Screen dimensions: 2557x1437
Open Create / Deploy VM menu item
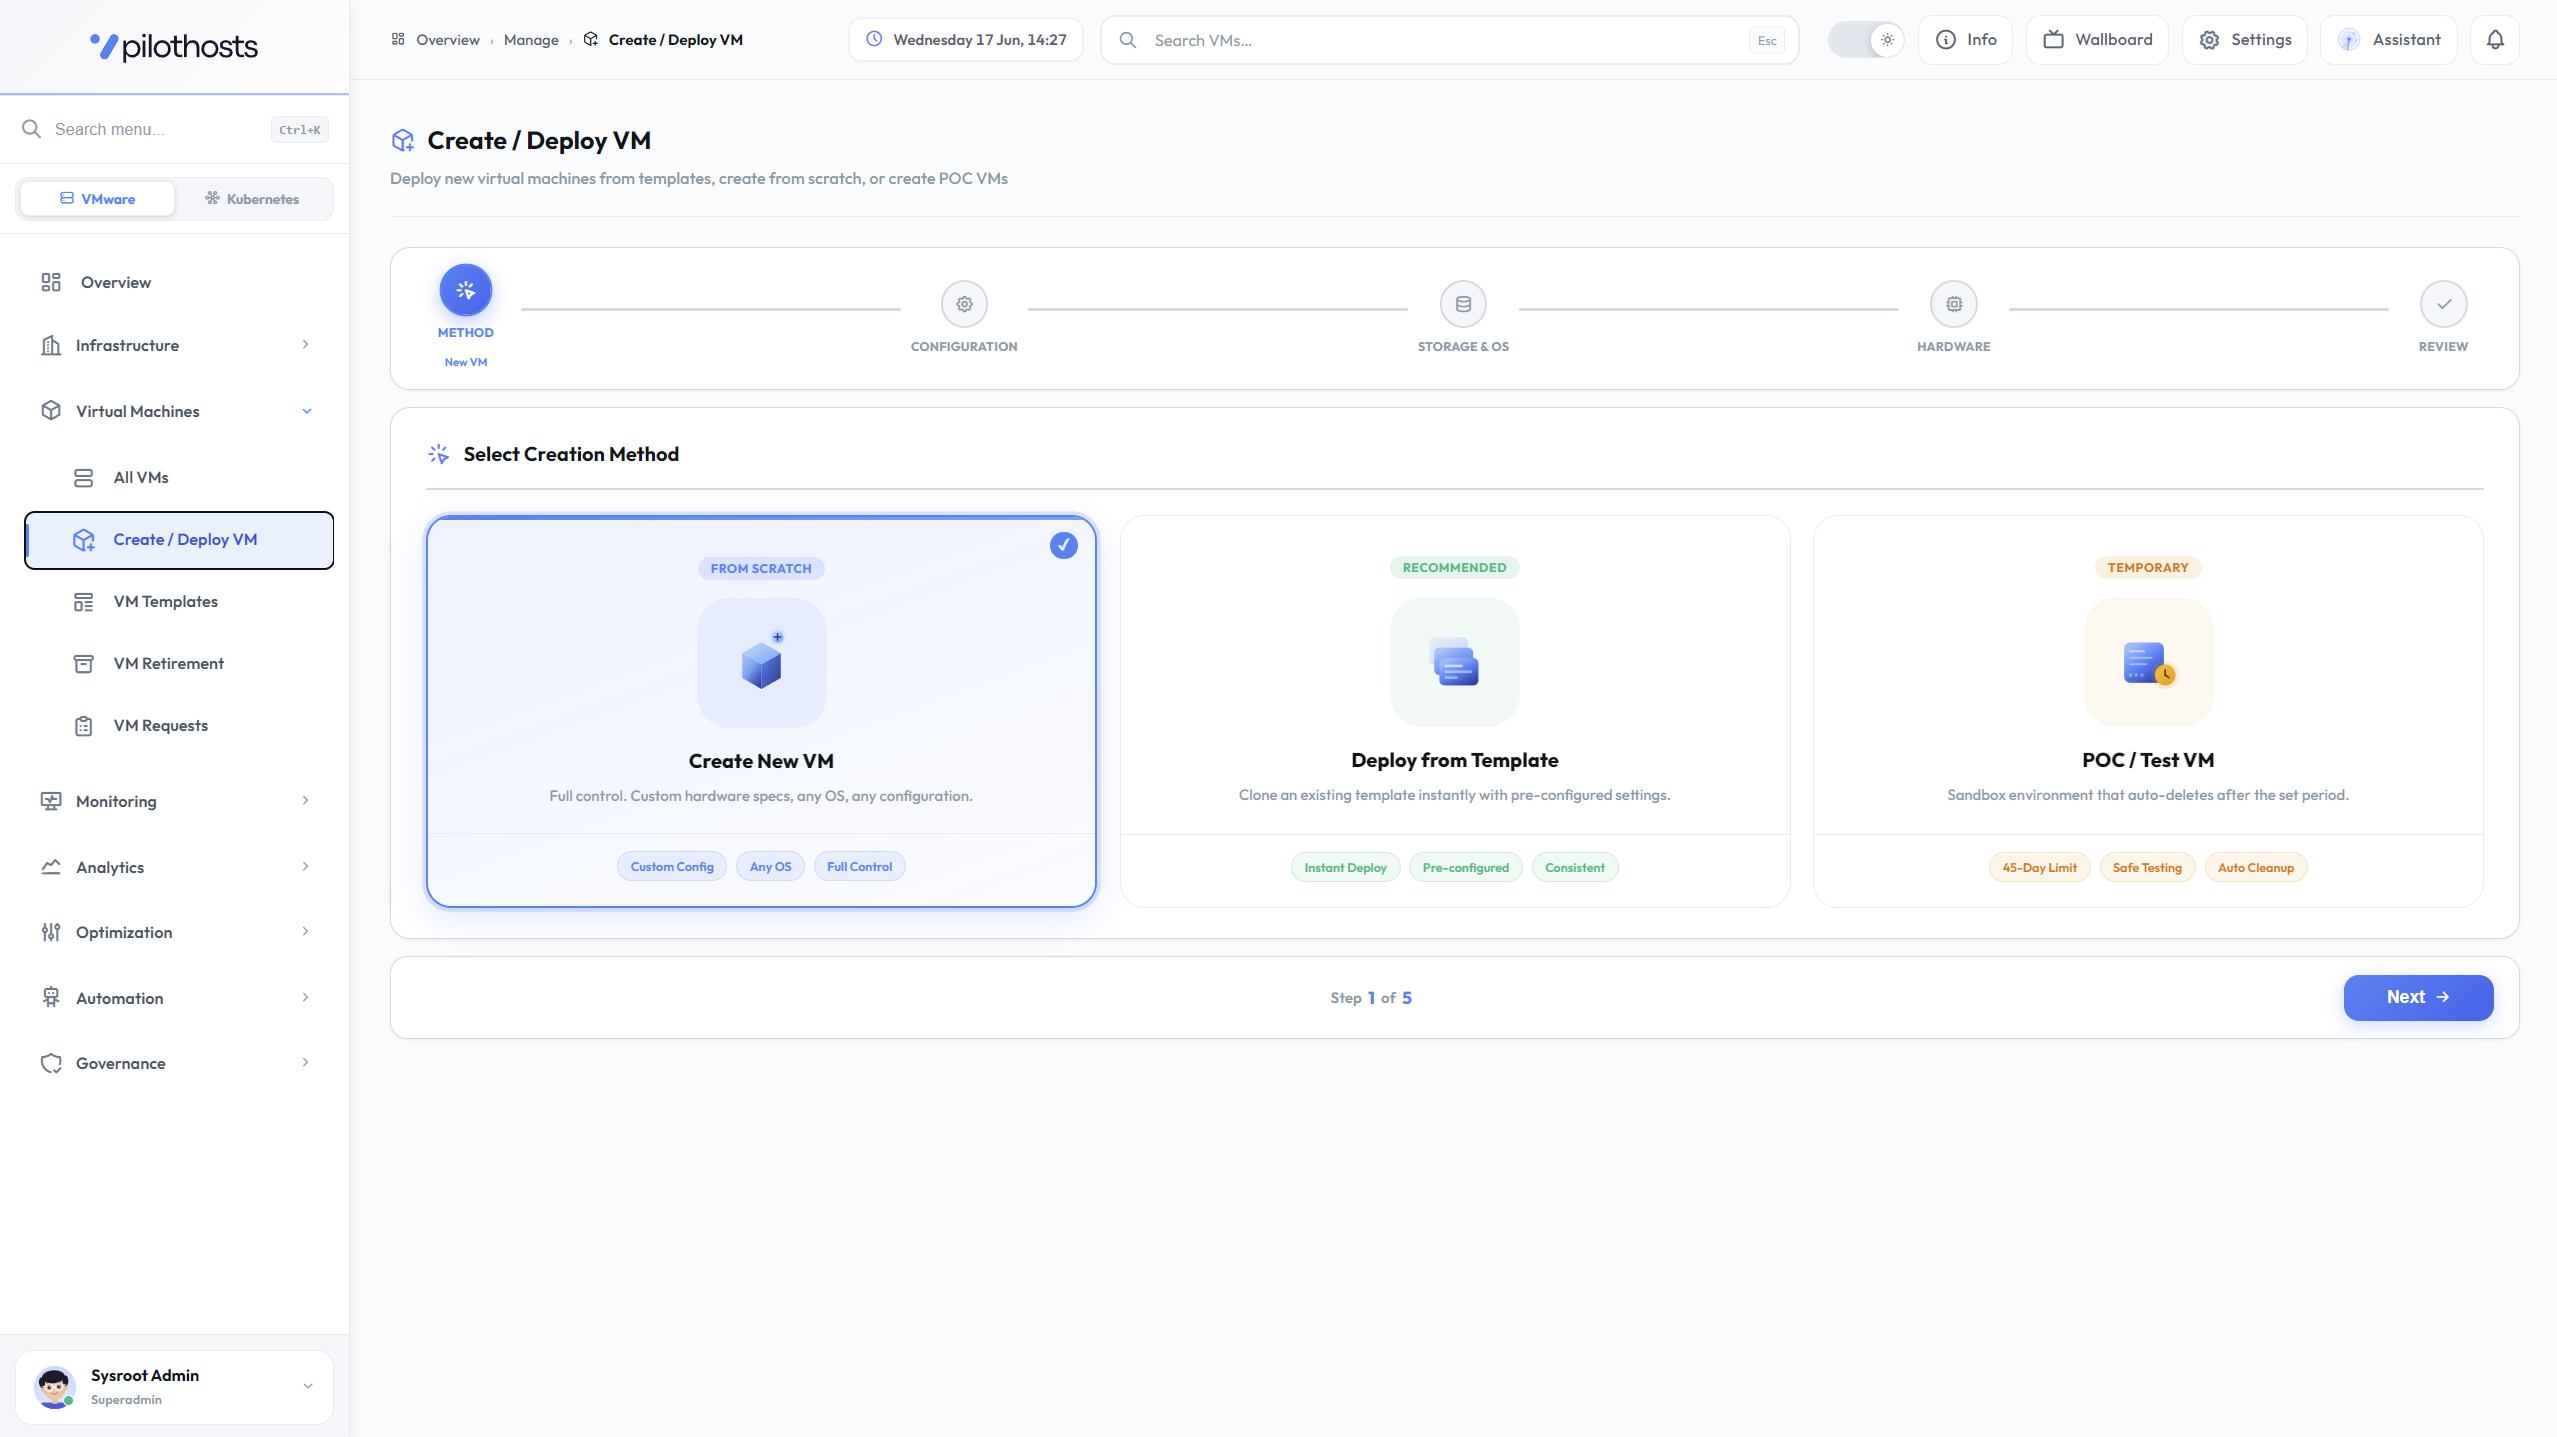pyautogui.click(x=179, y=540)
